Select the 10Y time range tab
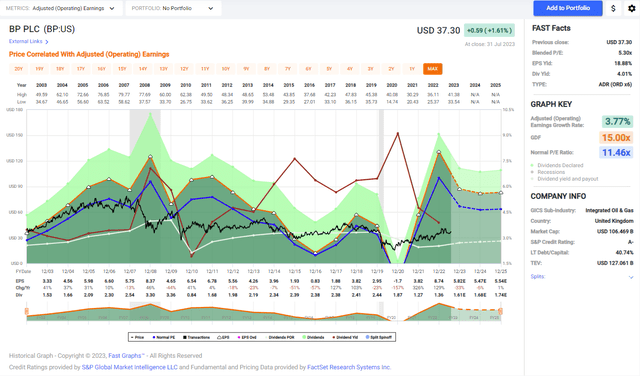 (226, 69)
